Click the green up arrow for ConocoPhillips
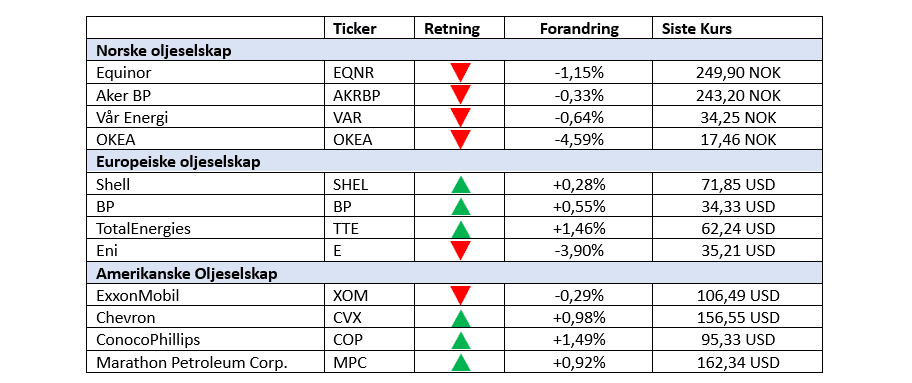912x383 pixels. click(x=460, y=340)
